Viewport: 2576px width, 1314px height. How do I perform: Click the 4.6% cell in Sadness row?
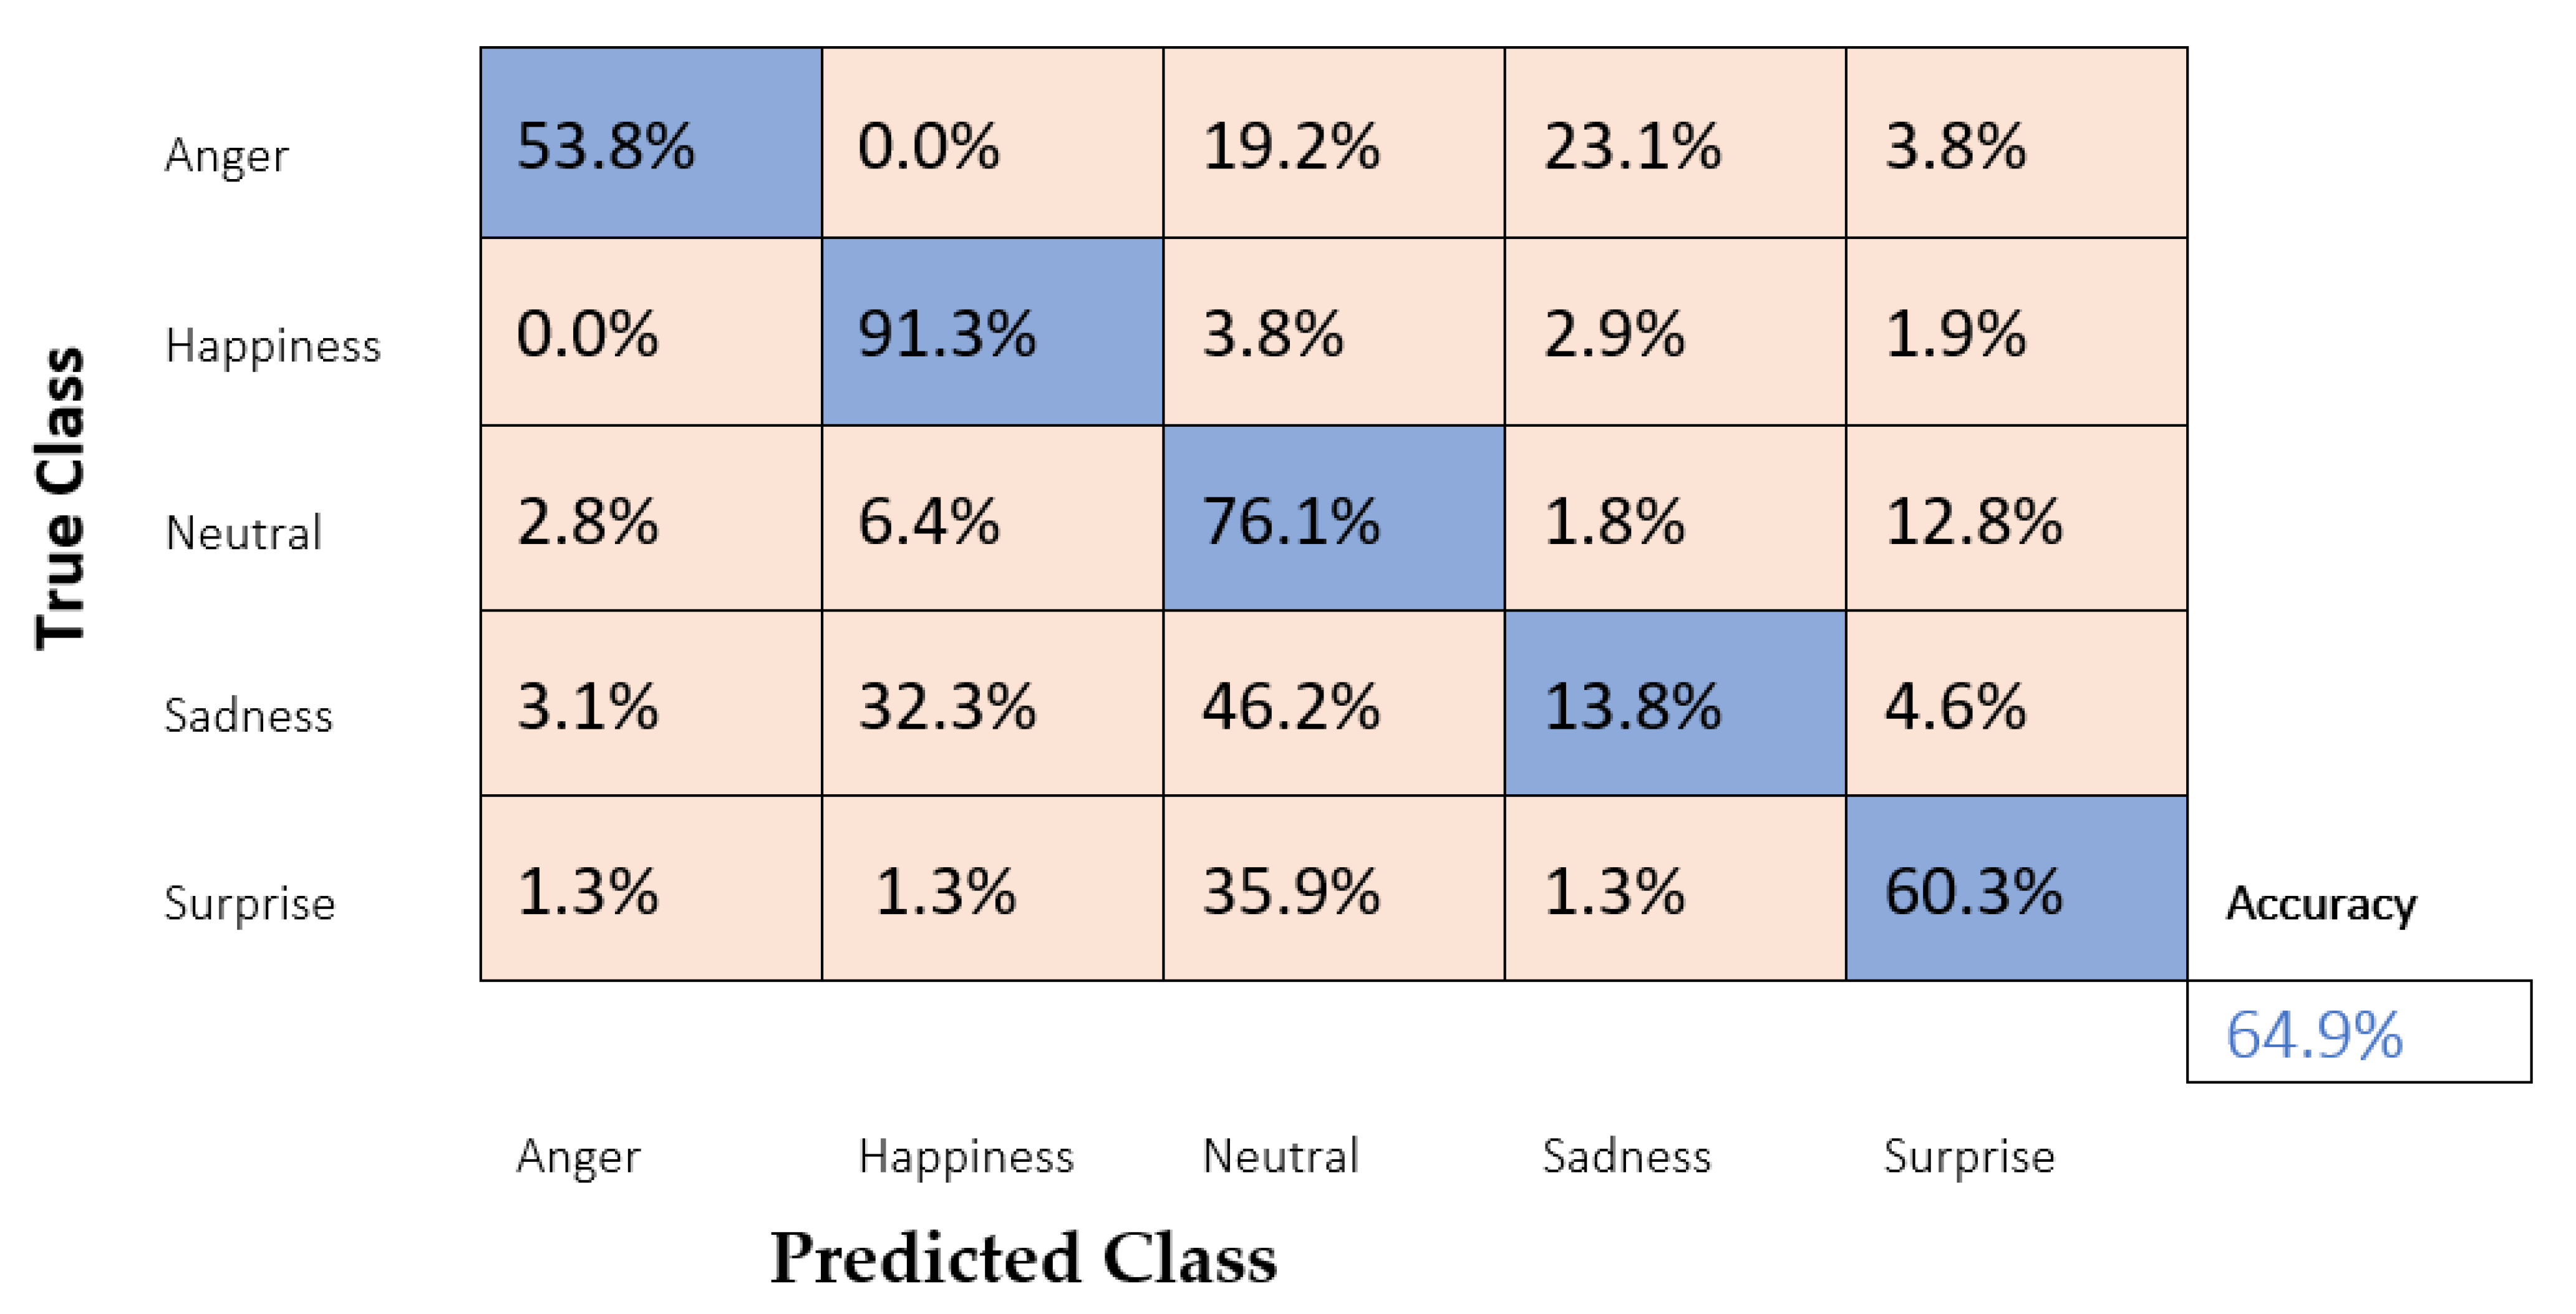click(2016, 704)
